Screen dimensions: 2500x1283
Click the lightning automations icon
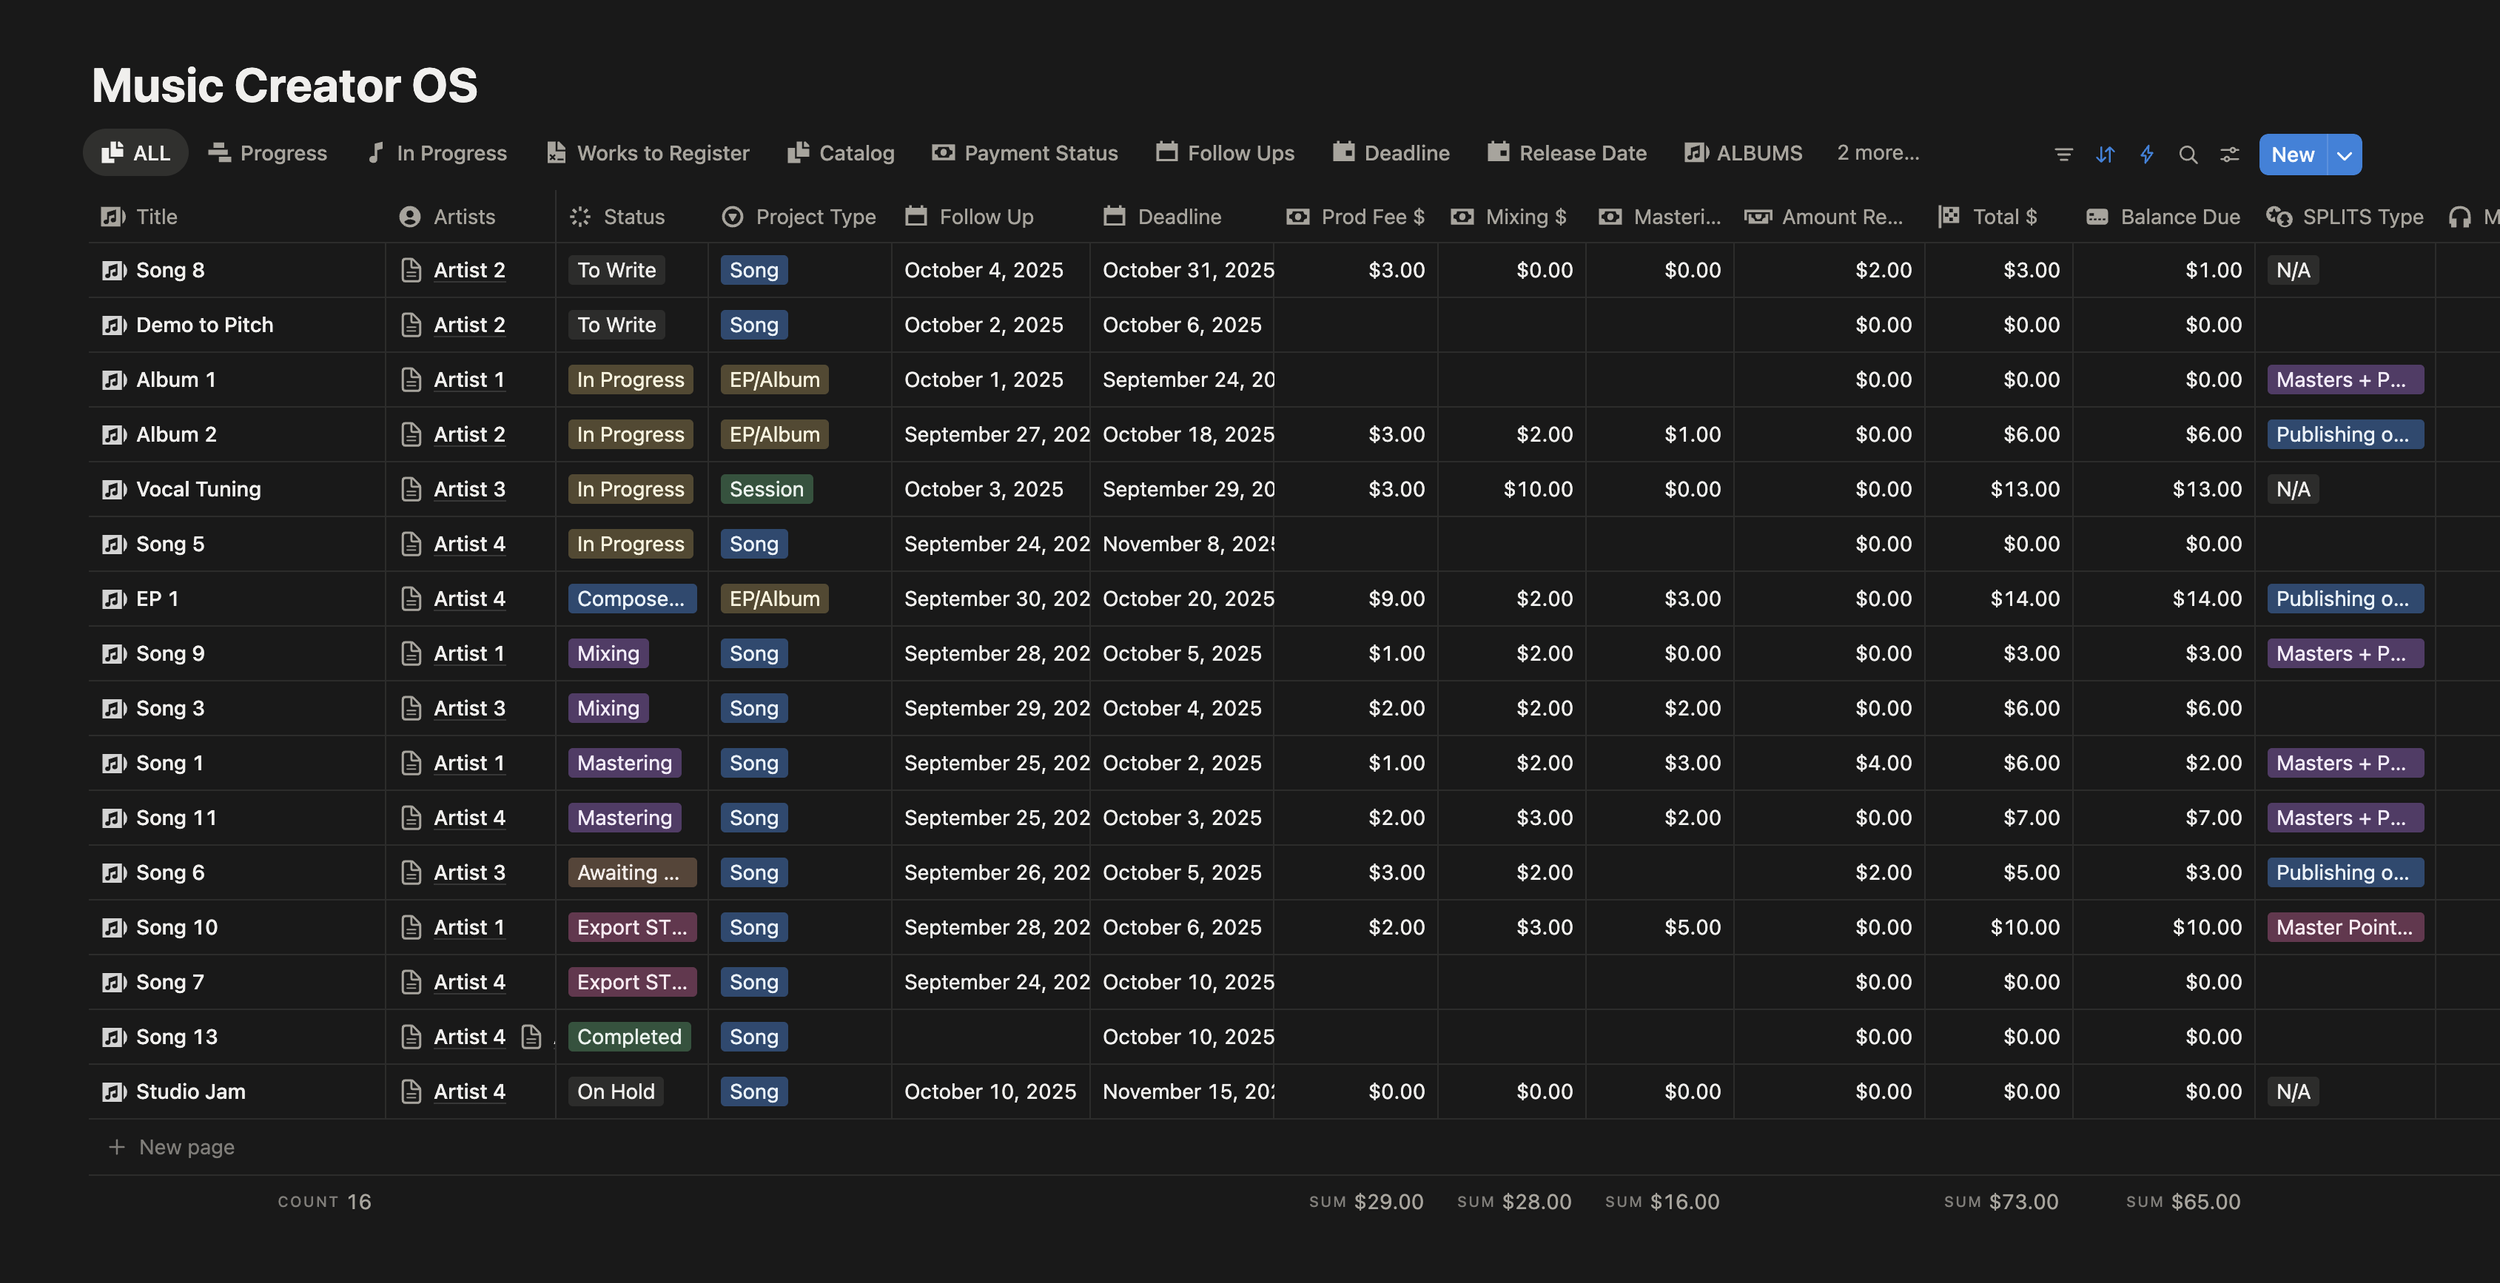[x=2146, y=155]
